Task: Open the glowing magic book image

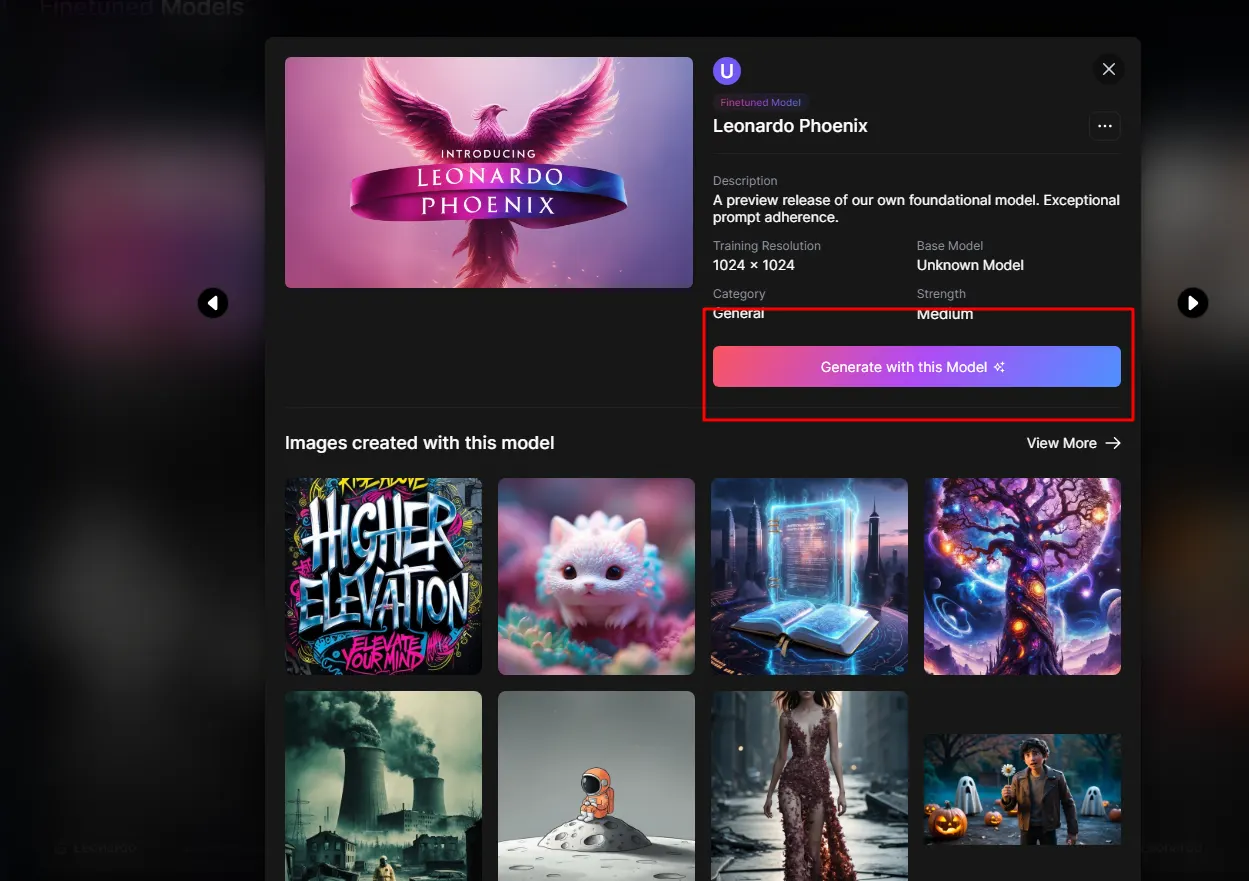Action: [809, 576]
